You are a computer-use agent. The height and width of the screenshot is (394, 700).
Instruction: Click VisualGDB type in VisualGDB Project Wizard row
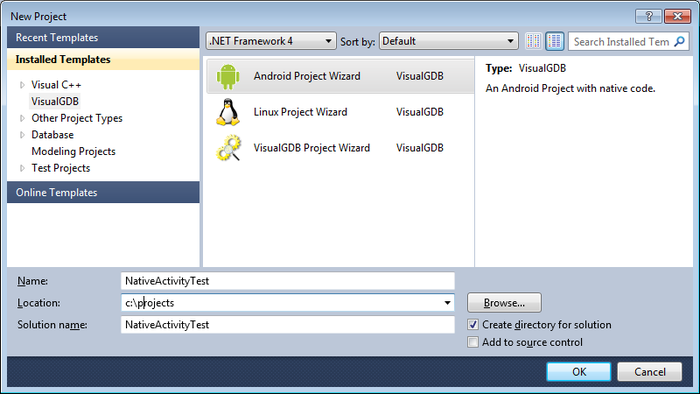(420, 148)
